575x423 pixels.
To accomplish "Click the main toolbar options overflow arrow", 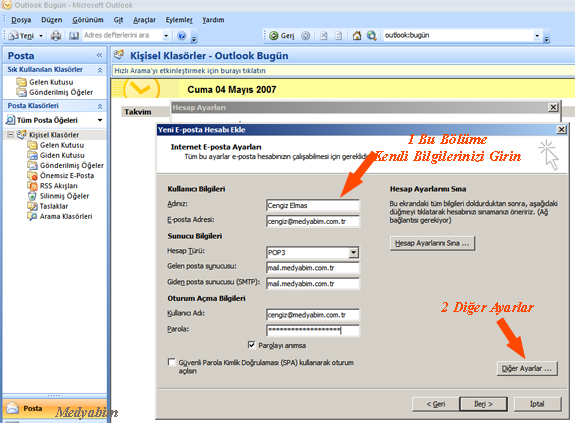I will [194, 37].
